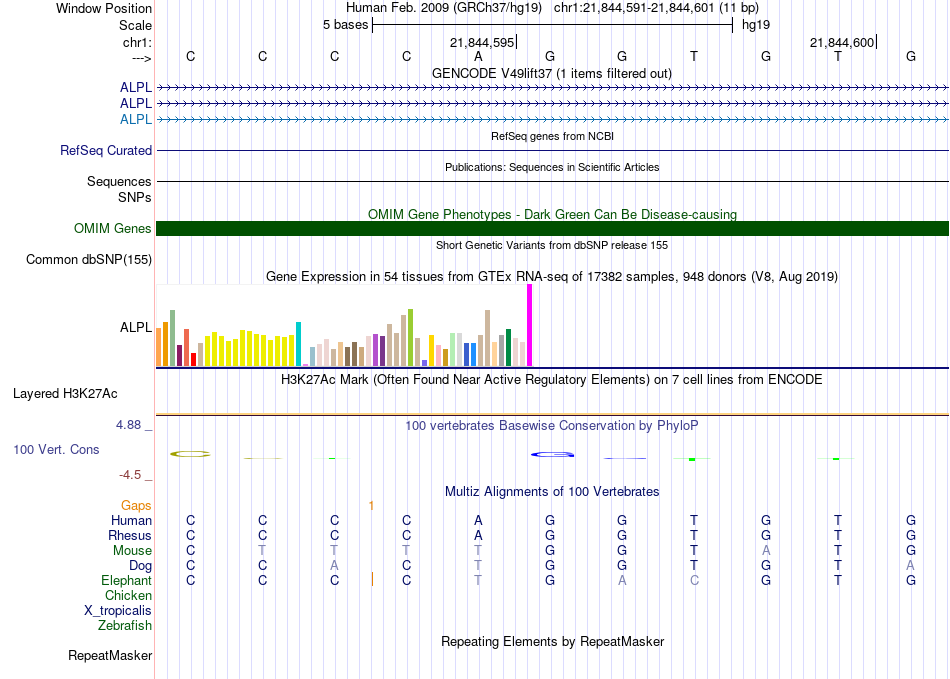Click the ALPL label beside the GTEx bar chart
Viewport: 950px width, 679px height.
[x=136, y=327]
